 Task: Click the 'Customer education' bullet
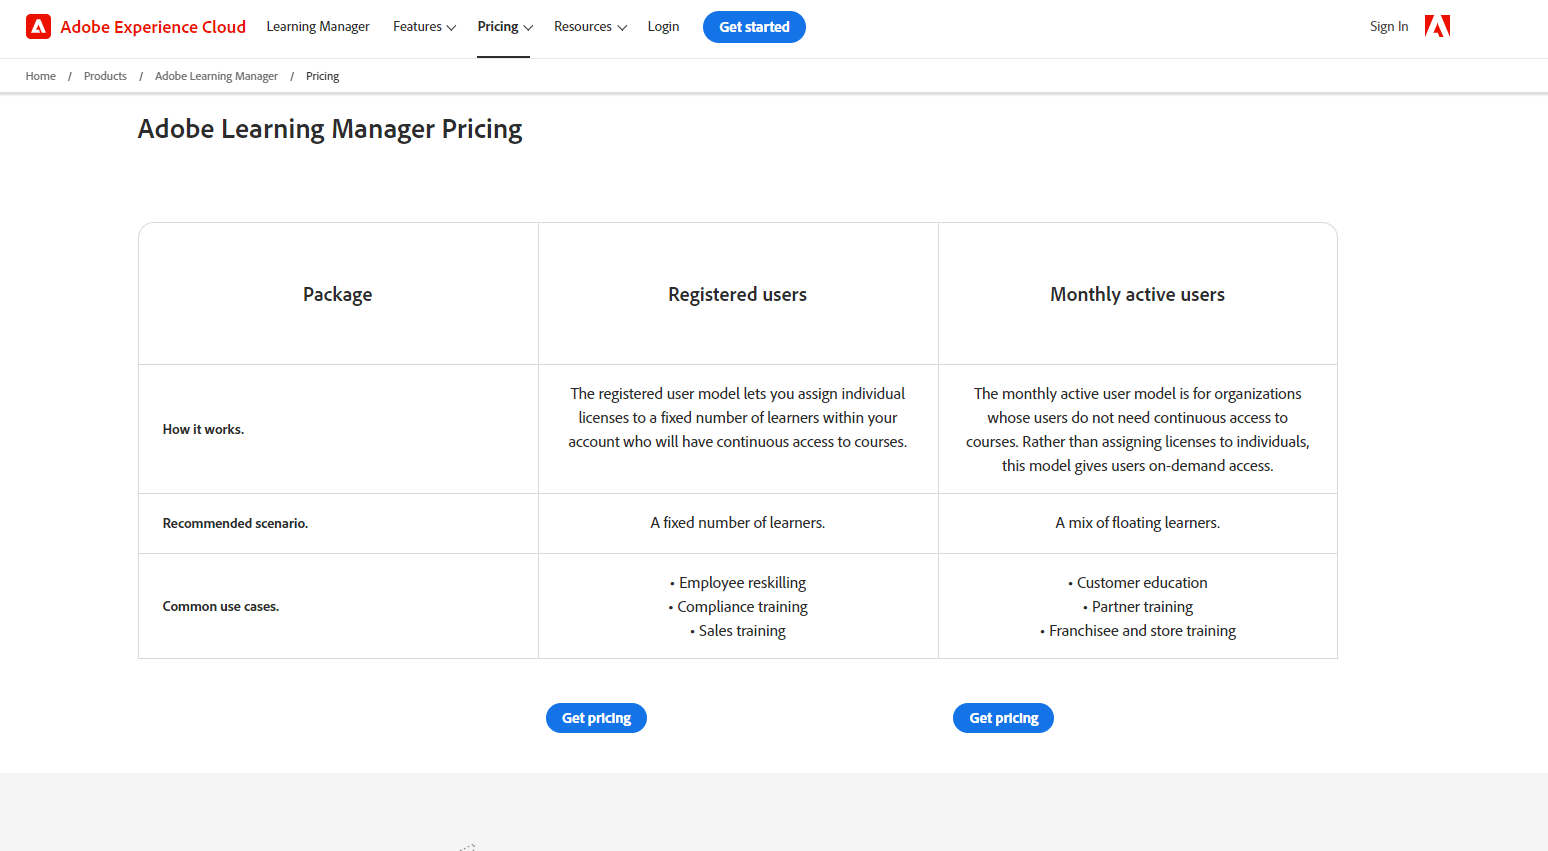coord(1138,583)
